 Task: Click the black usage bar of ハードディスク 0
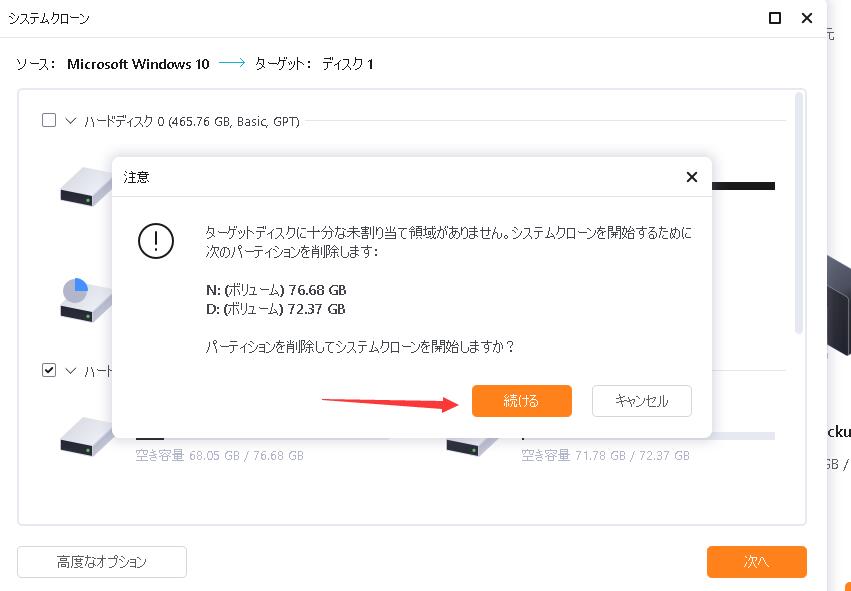743,186
